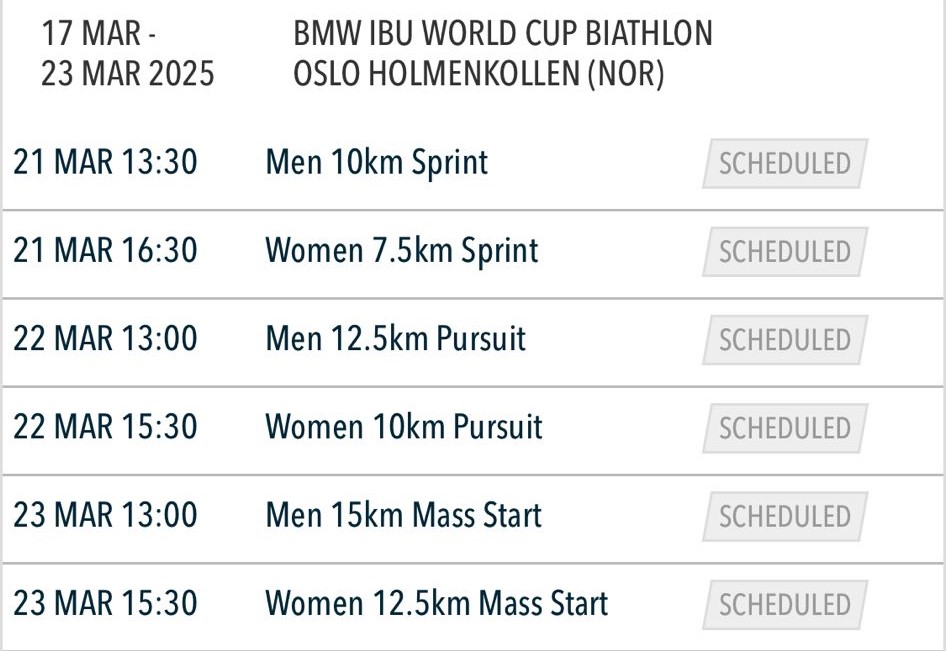Click SCHEDULED badge for Women 7.5km Sprint

click(785, 252)
